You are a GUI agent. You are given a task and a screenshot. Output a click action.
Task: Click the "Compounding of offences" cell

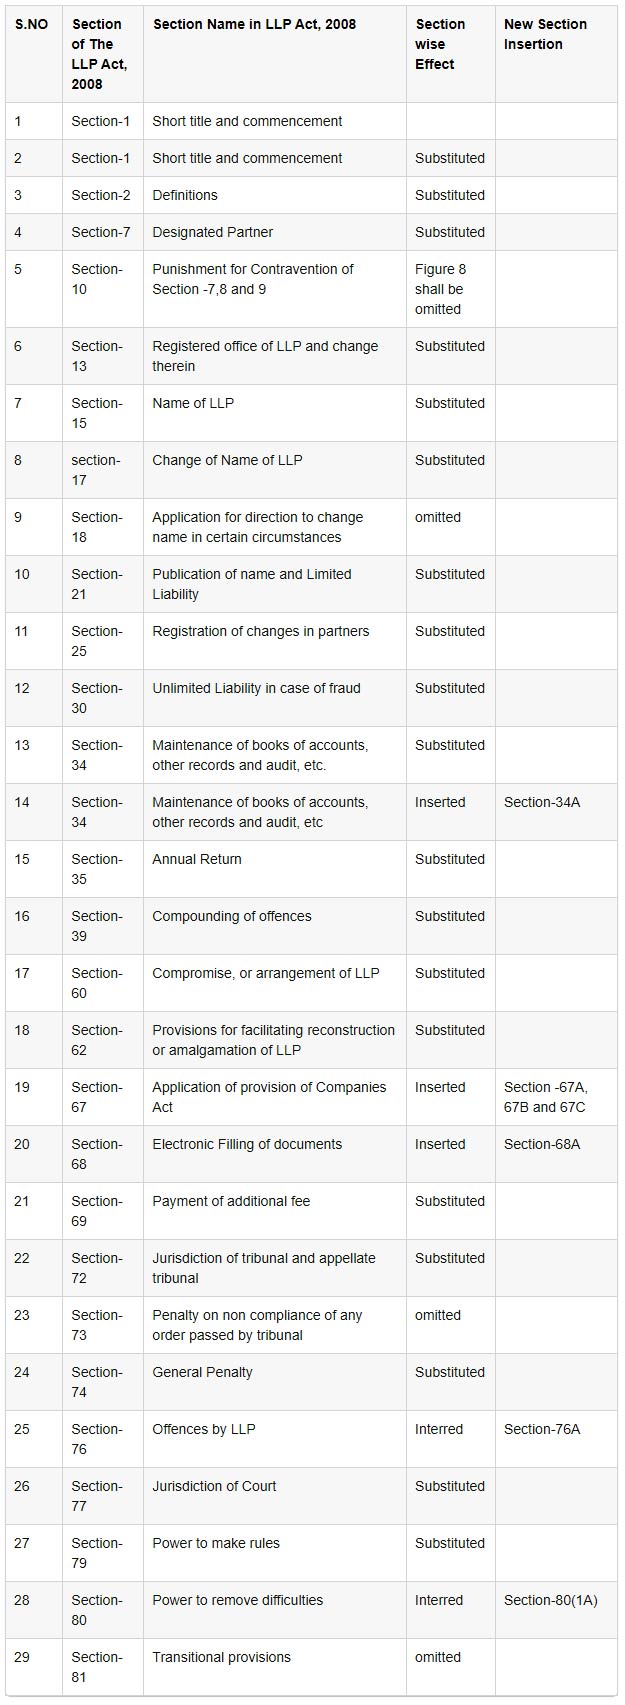[232, 916]
